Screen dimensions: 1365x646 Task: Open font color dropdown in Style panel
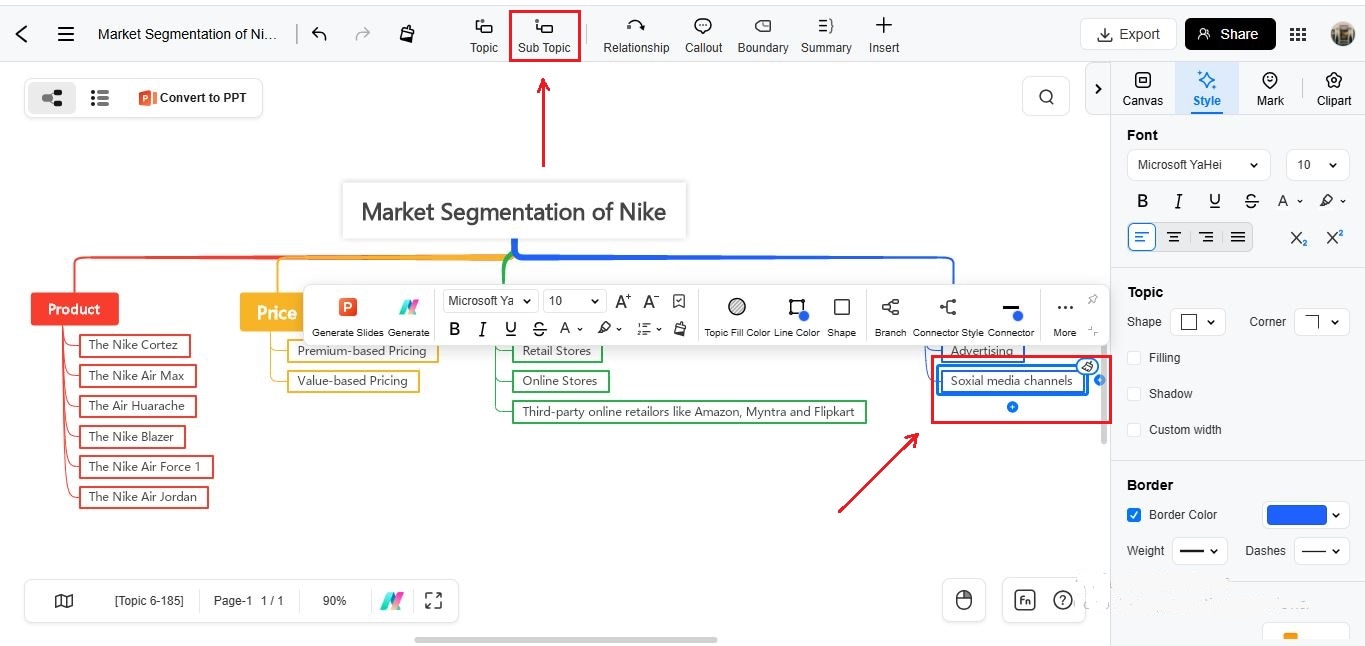pos(1290,201)
